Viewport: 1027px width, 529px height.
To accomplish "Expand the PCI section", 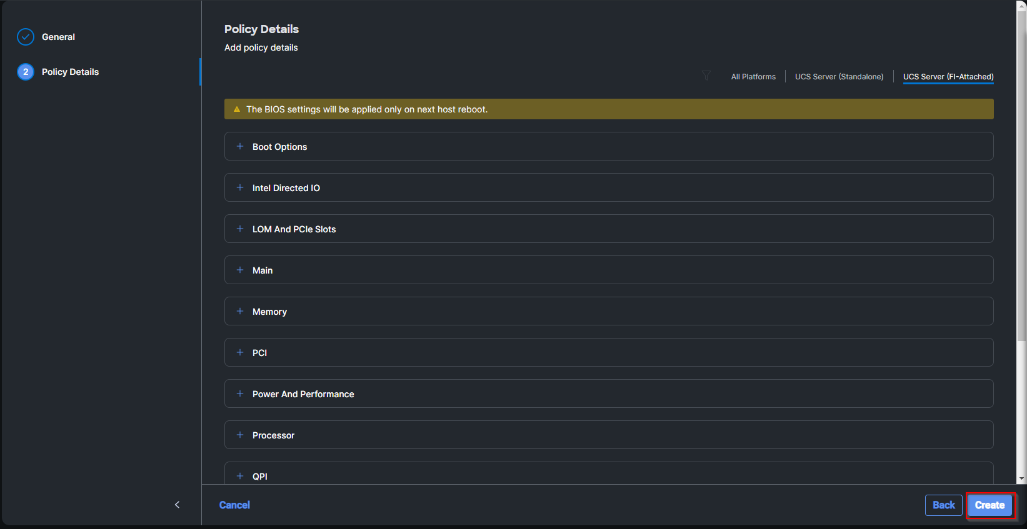I will [x=259, y=353].
